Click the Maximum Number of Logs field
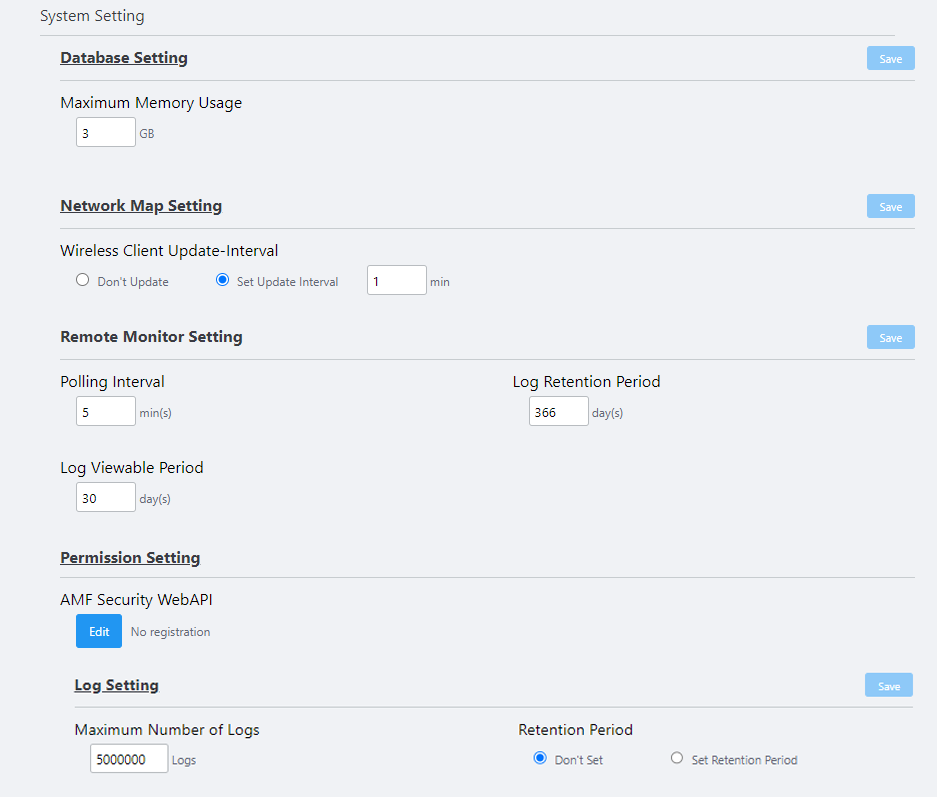The width and height of the screenshot is (937, 797). click(130, 759)
